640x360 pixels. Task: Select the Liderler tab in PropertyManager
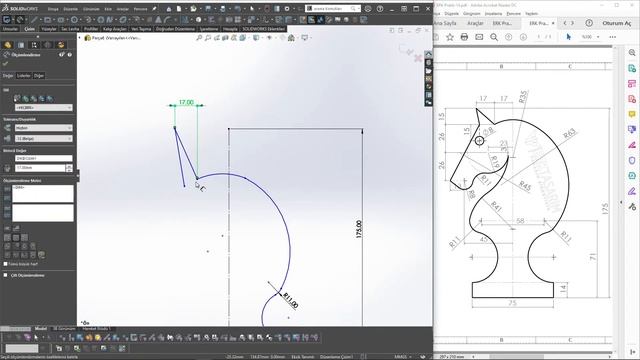pyautogui.click(x=24, y=76)
